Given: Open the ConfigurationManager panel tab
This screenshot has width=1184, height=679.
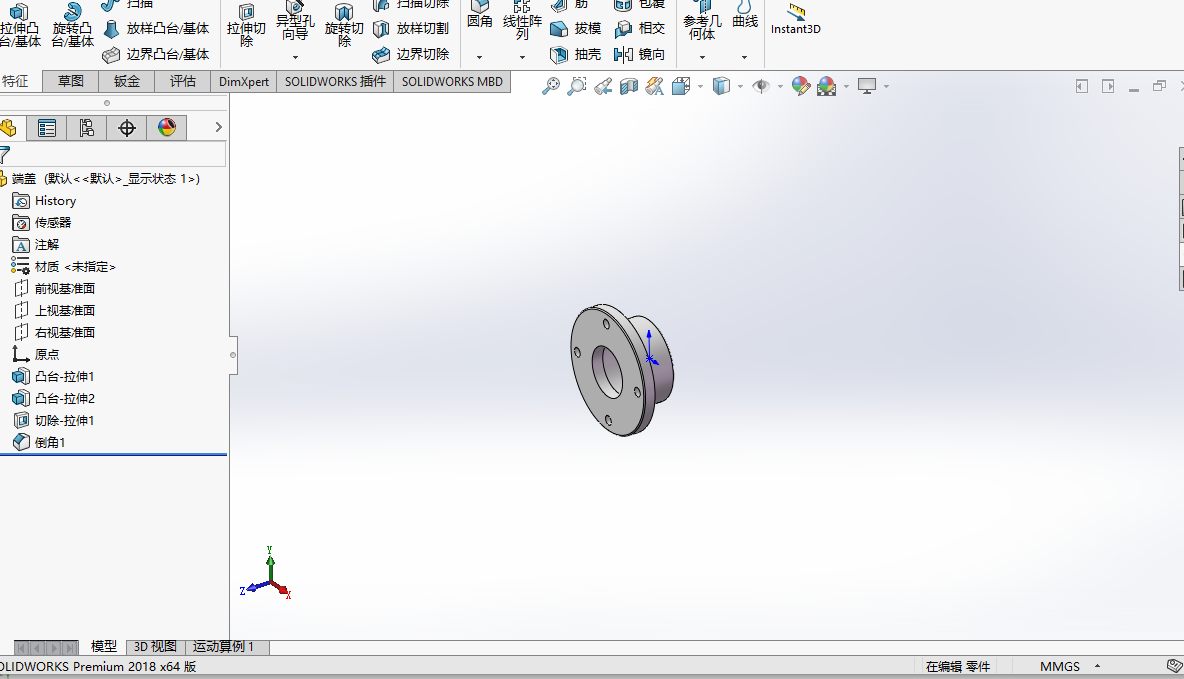Looking at the screenshot, I should tap(87, 128).
